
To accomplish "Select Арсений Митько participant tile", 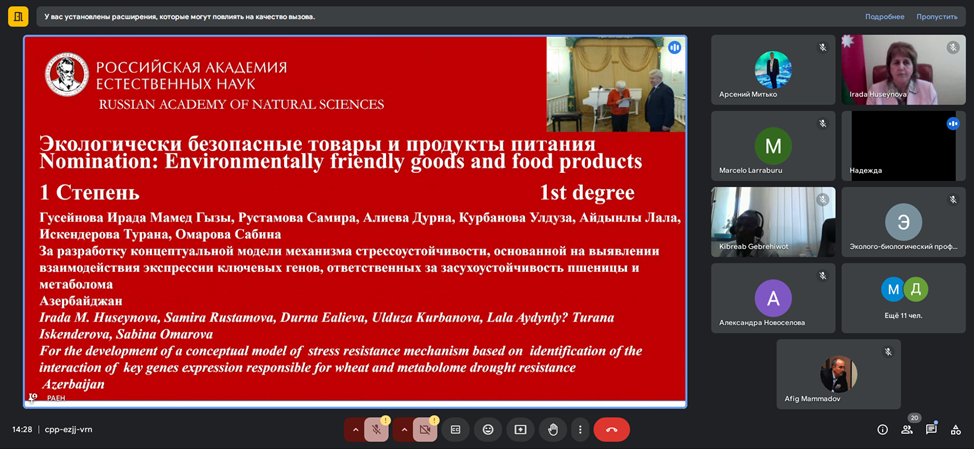I will [773, 70].
